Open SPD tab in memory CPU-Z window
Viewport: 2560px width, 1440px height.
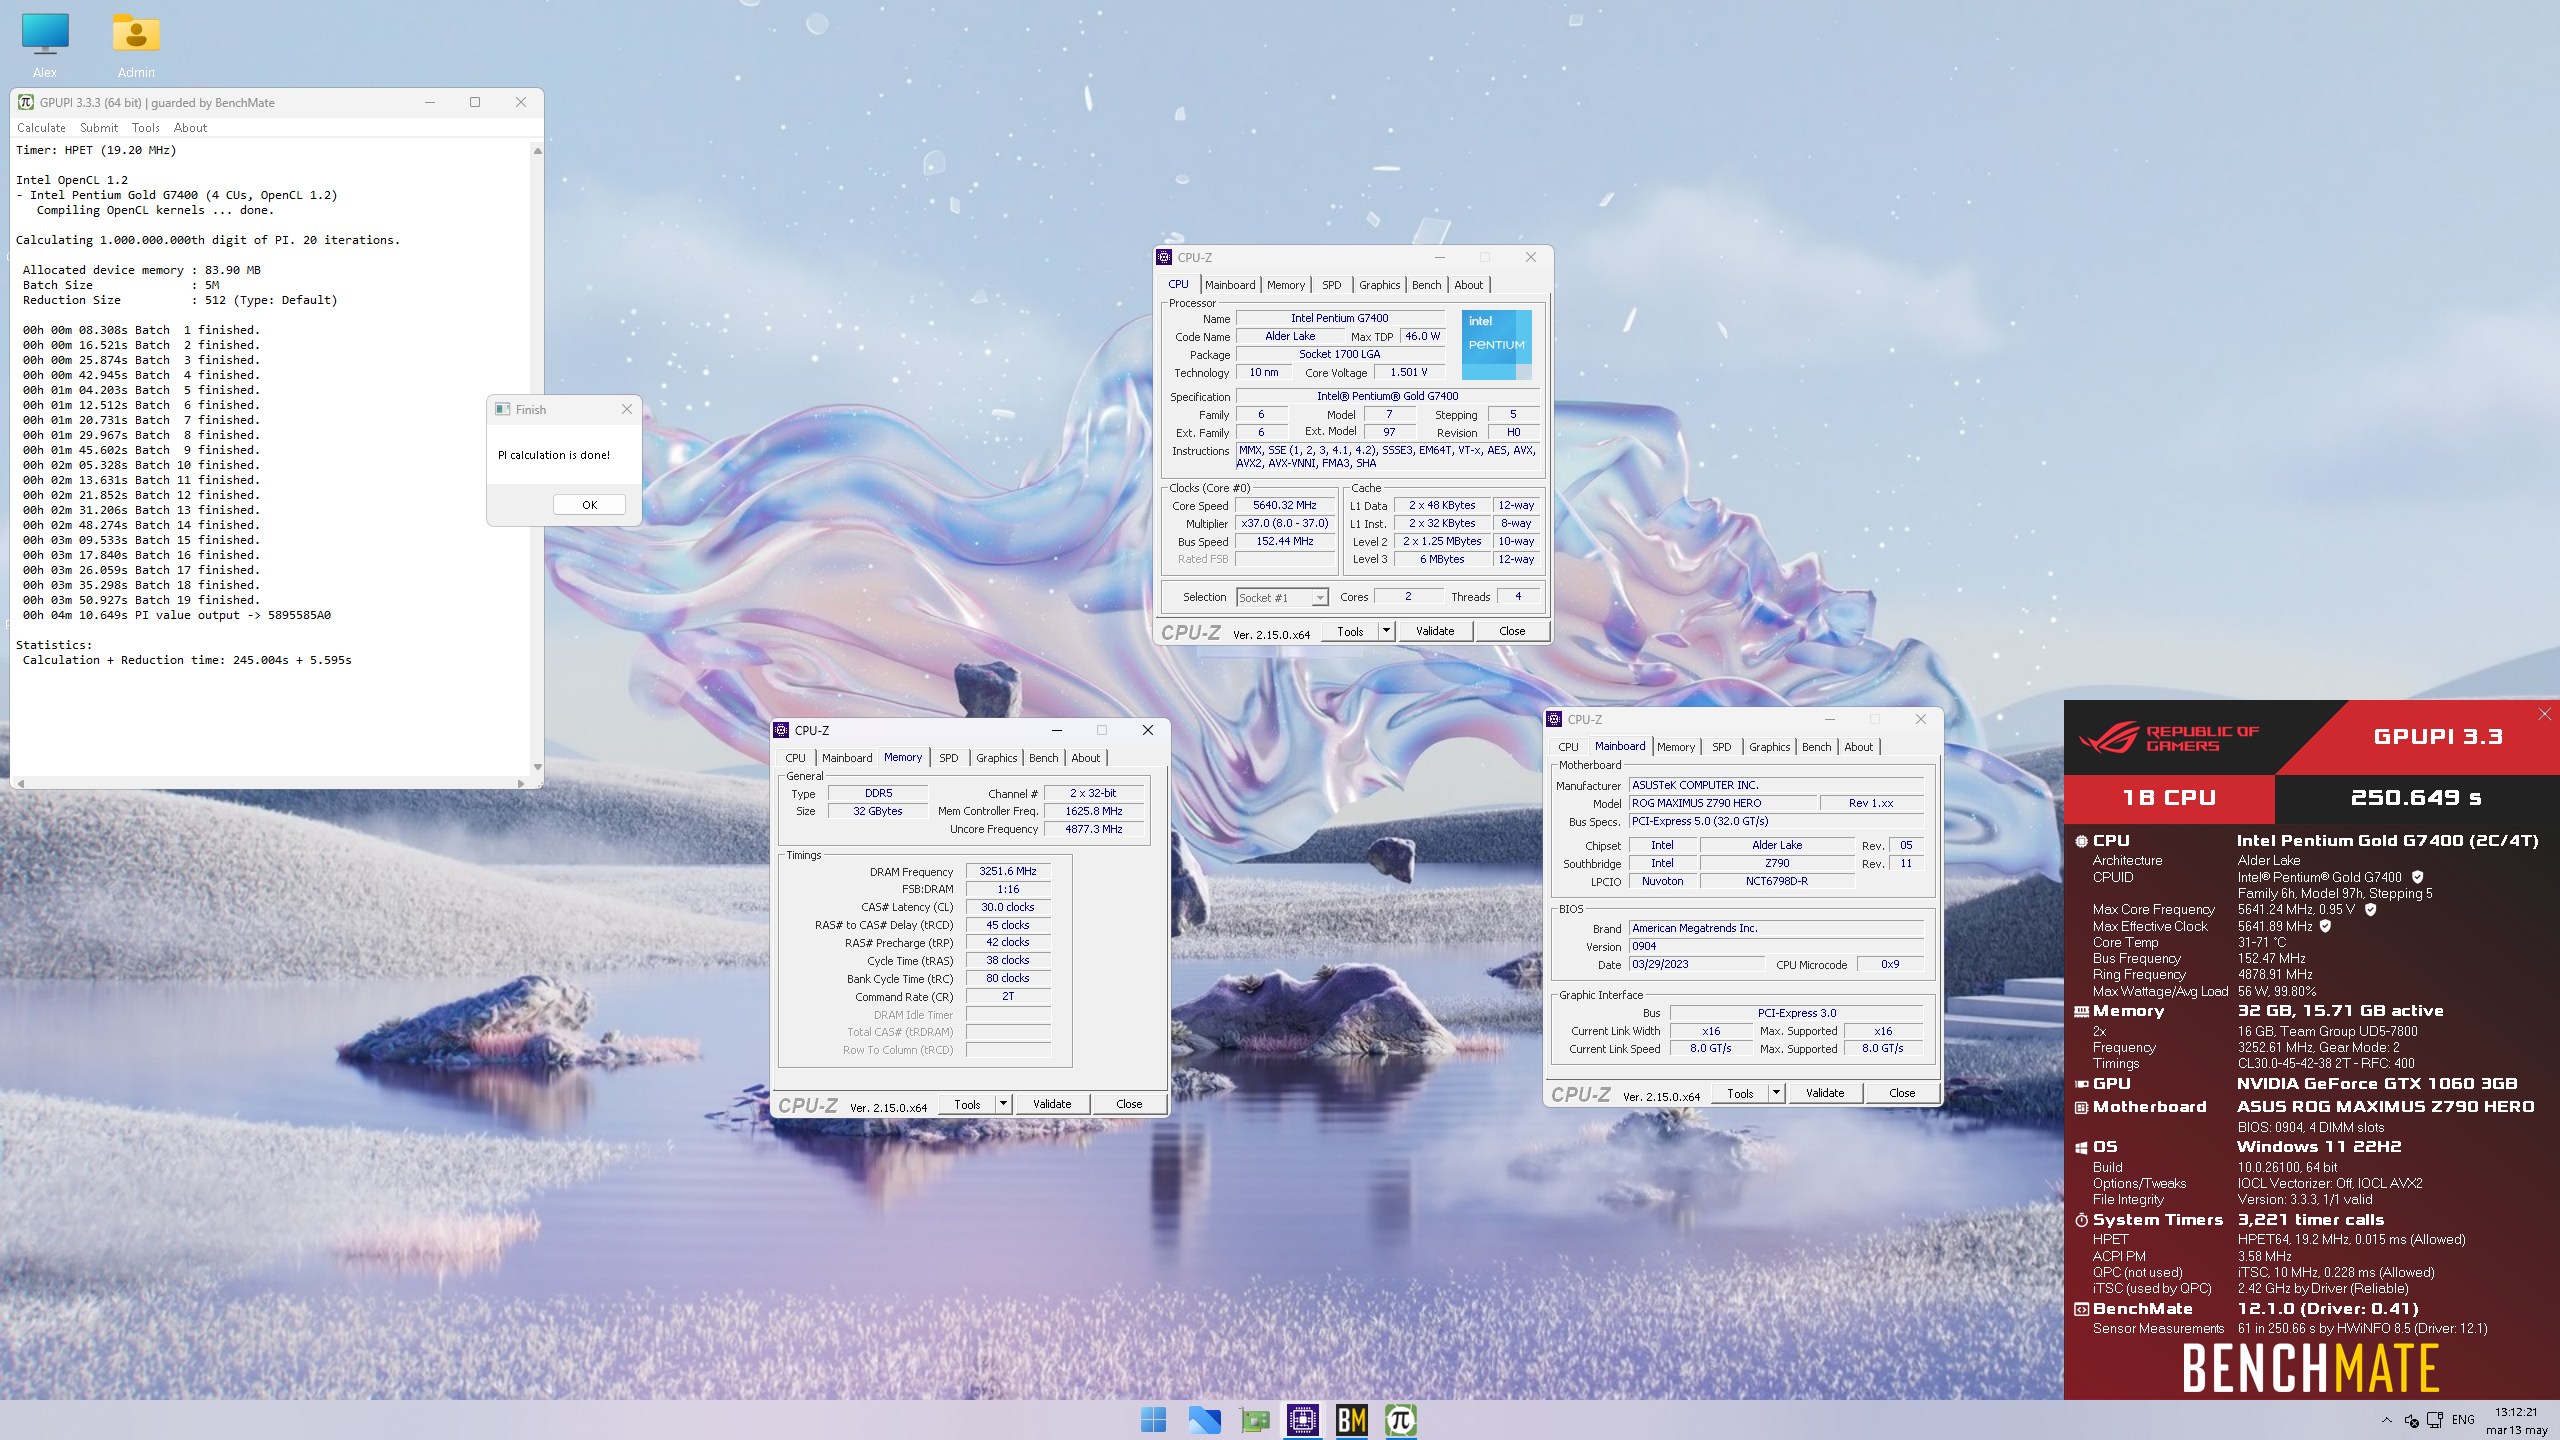click(x=948, y=758)
